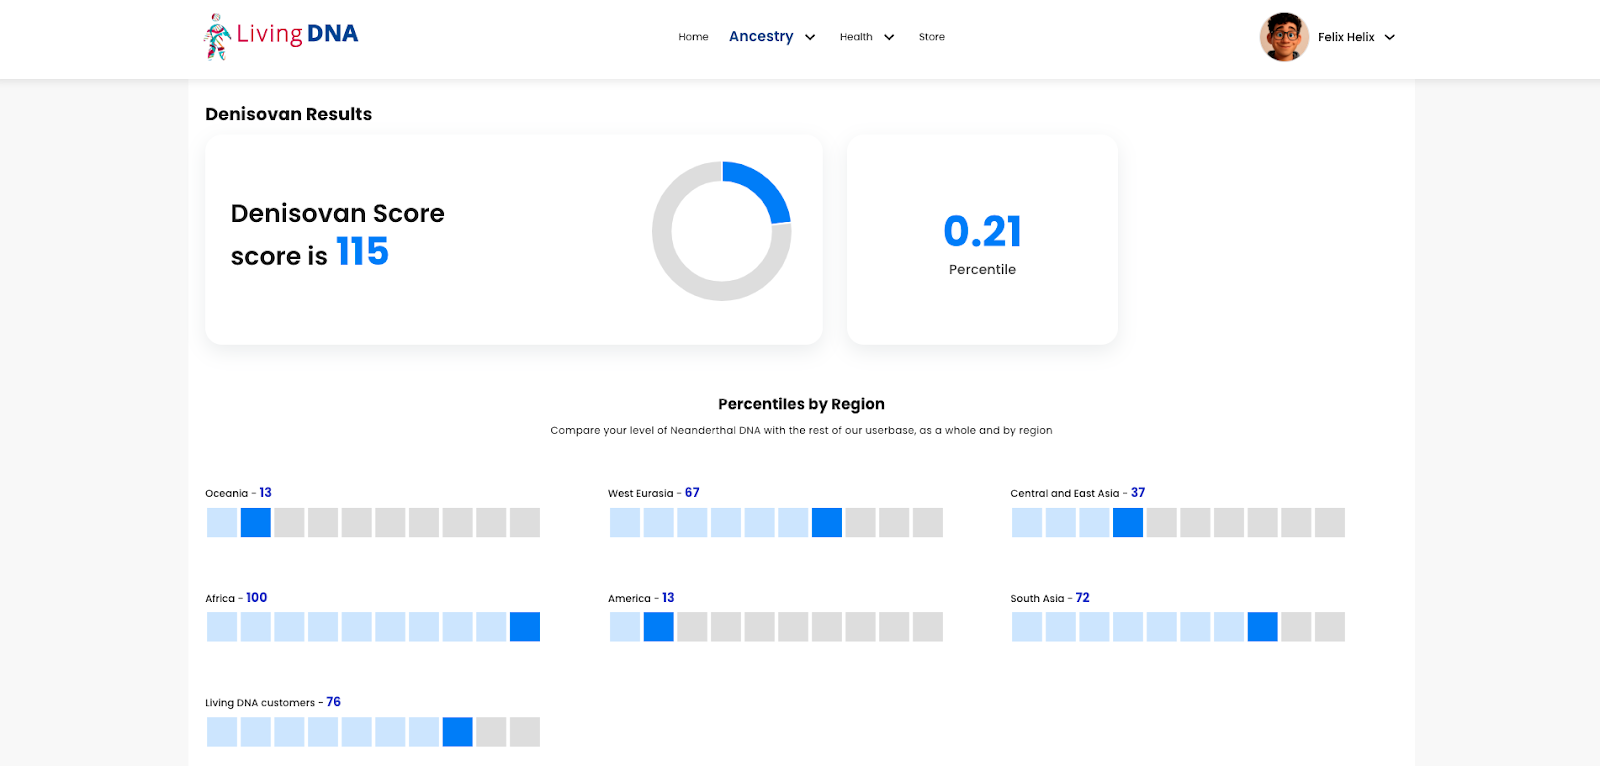
Task: Click the West Eurasia - 67 label
Action: (654, 493)
